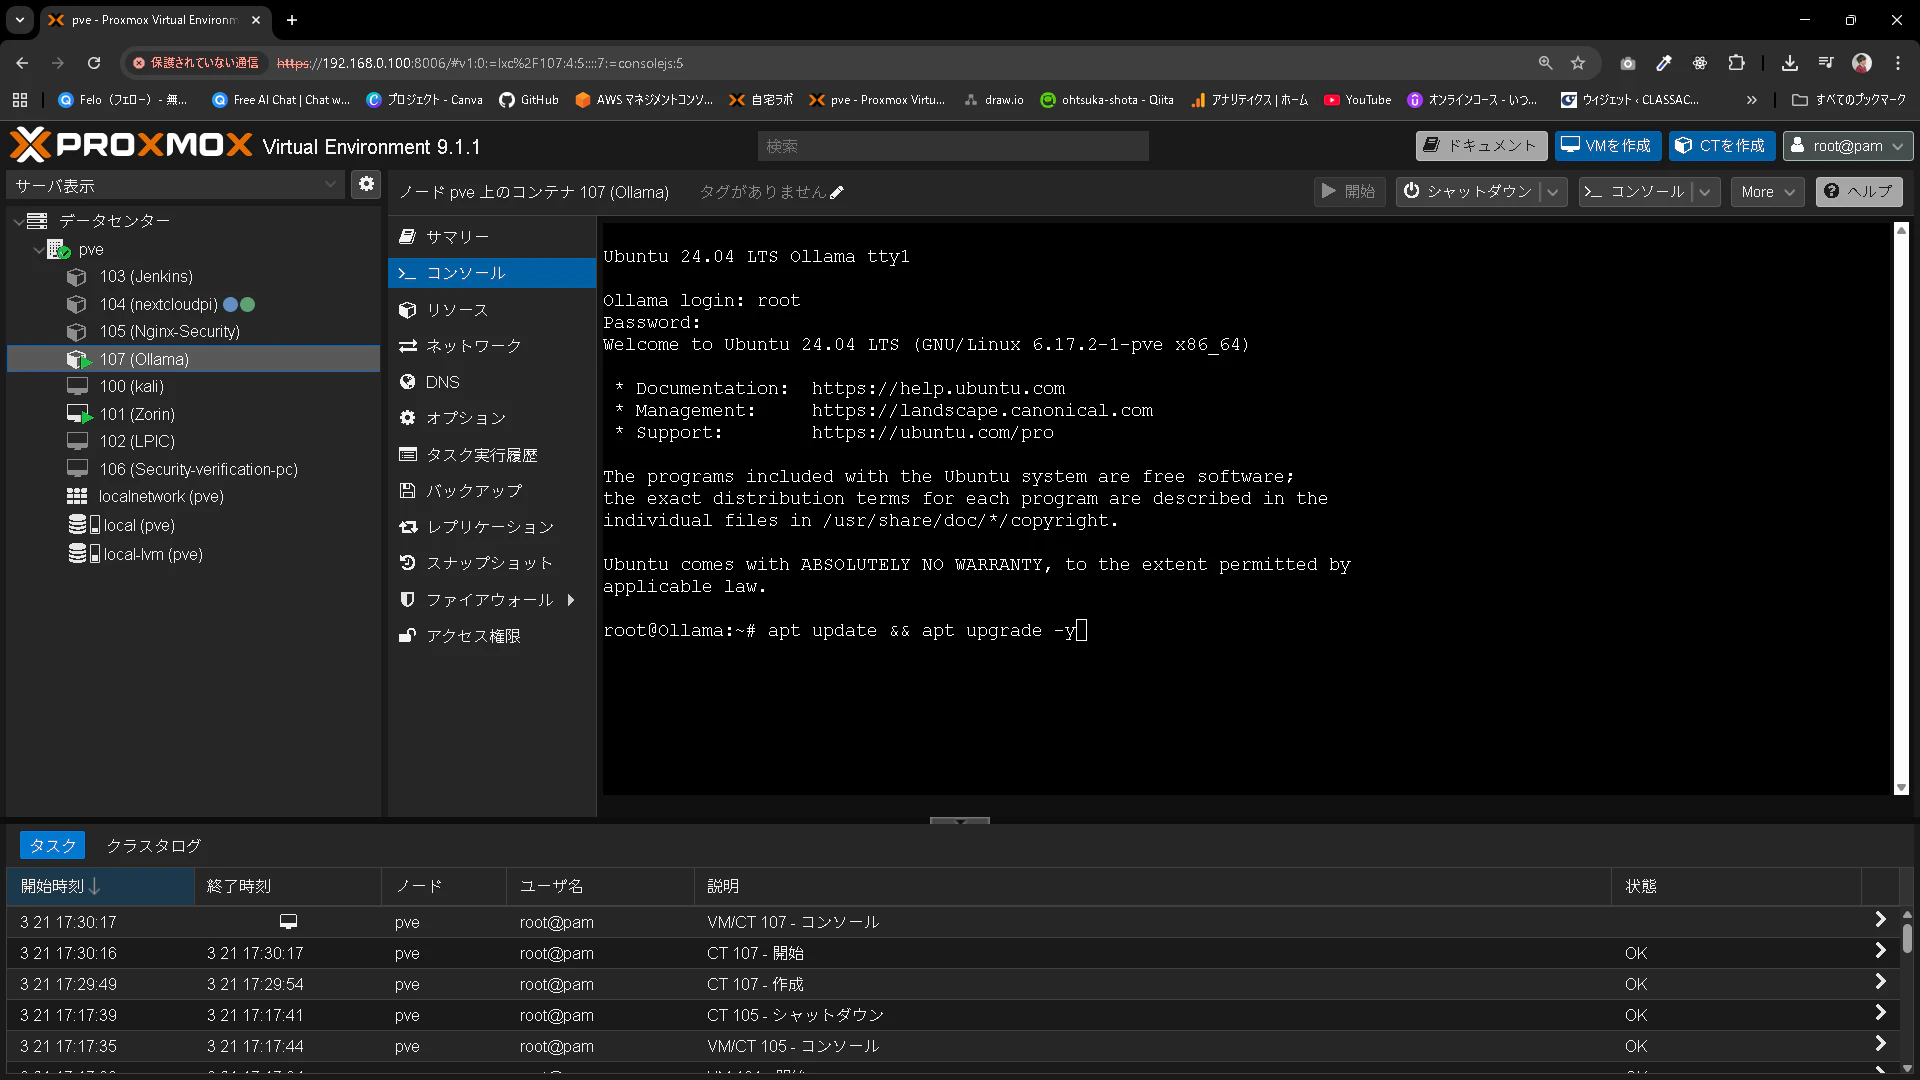Screen dimensions: 1920x1080
Task: Switch to the Cluster Log tab
Action: click(153, 846)
